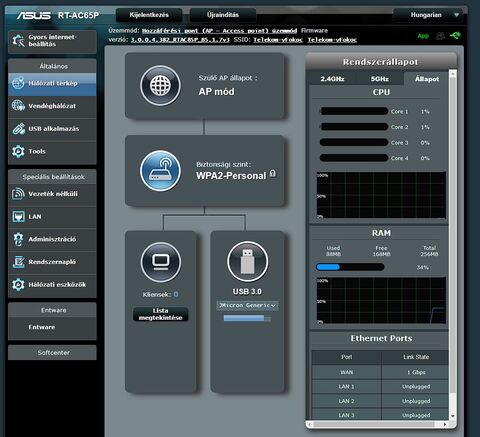Open the Hungarian language dropdown
This screenshot has width=480, height=437.
(429, 15)
